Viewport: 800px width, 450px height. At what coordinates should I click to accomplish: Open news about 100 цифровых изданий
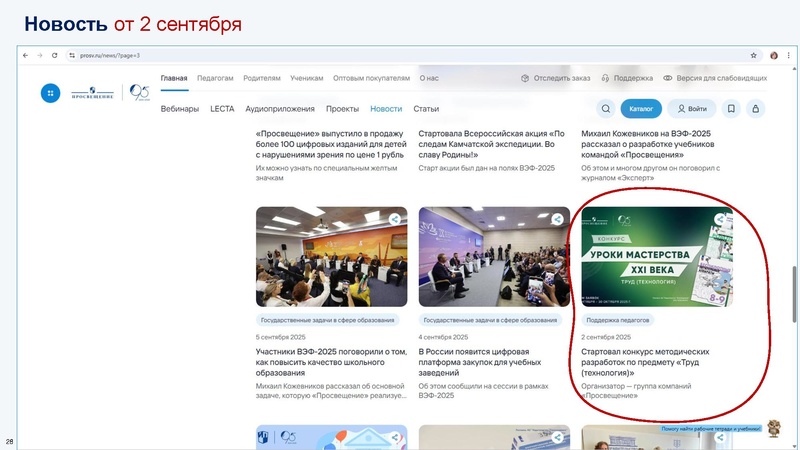tap(331, 144)
